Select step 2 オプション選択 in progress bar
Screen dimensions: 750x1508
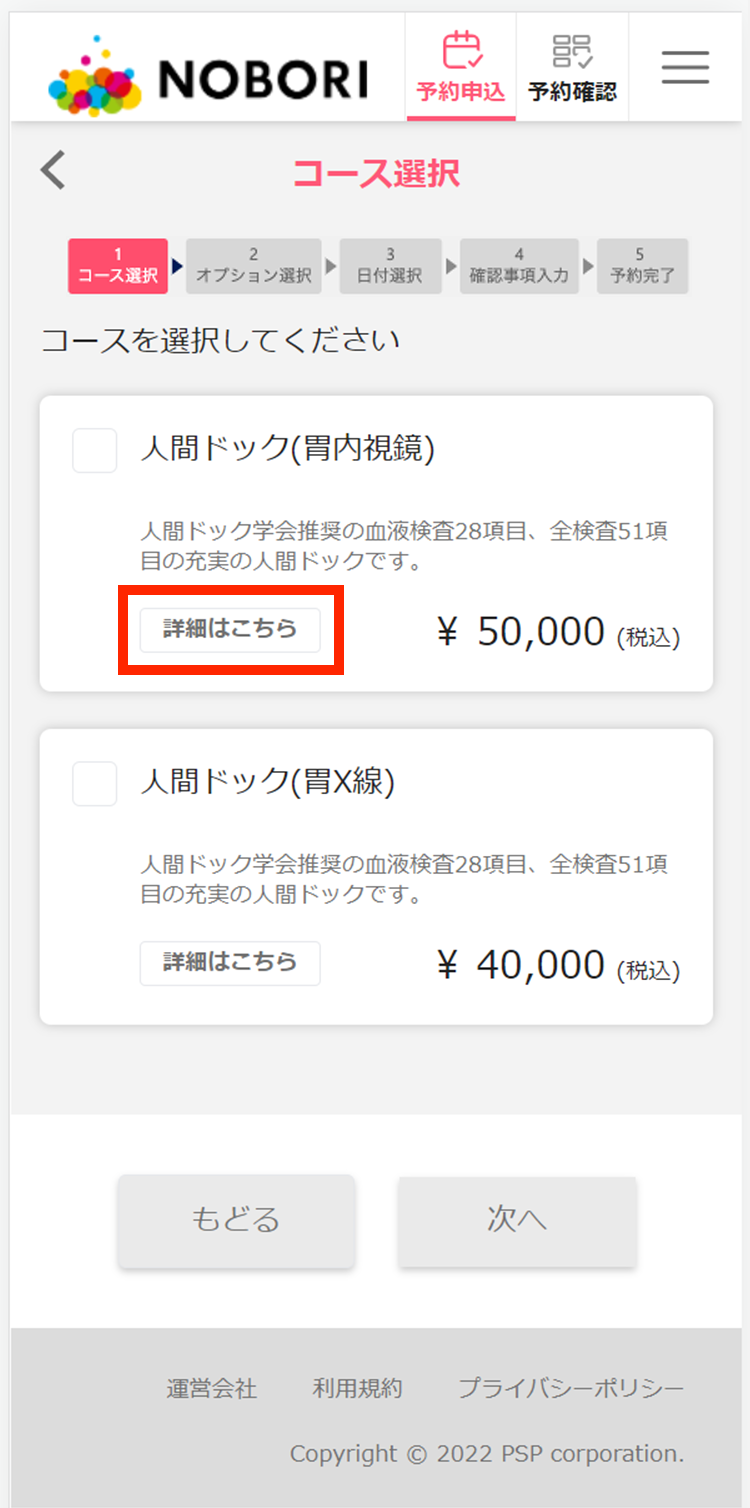(x=254, y=266)
